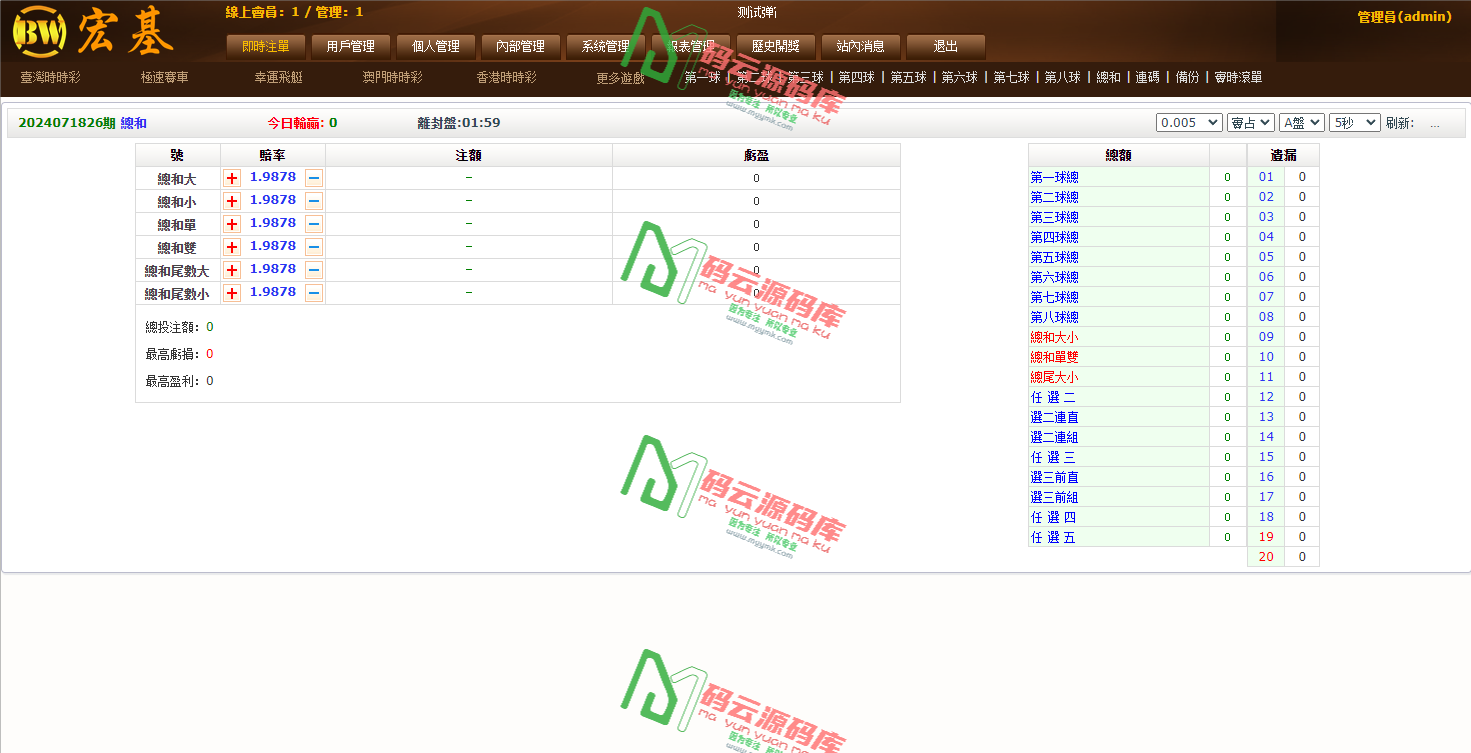
Task: Click the plus icon next to 總和單
Action: pos(231,223)
